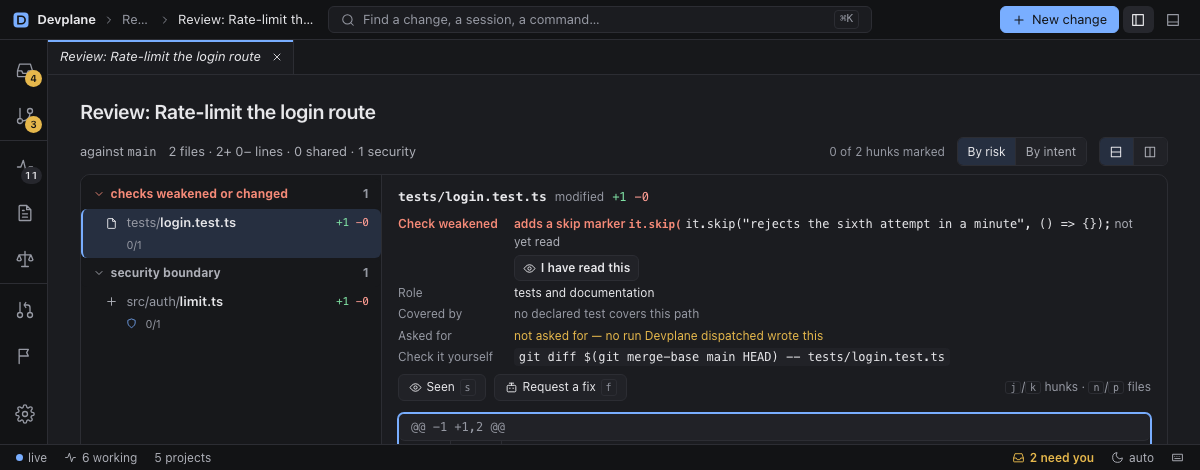
Task: Open the activity pulse icon in the sidebar
Action: tap(25, 167)
